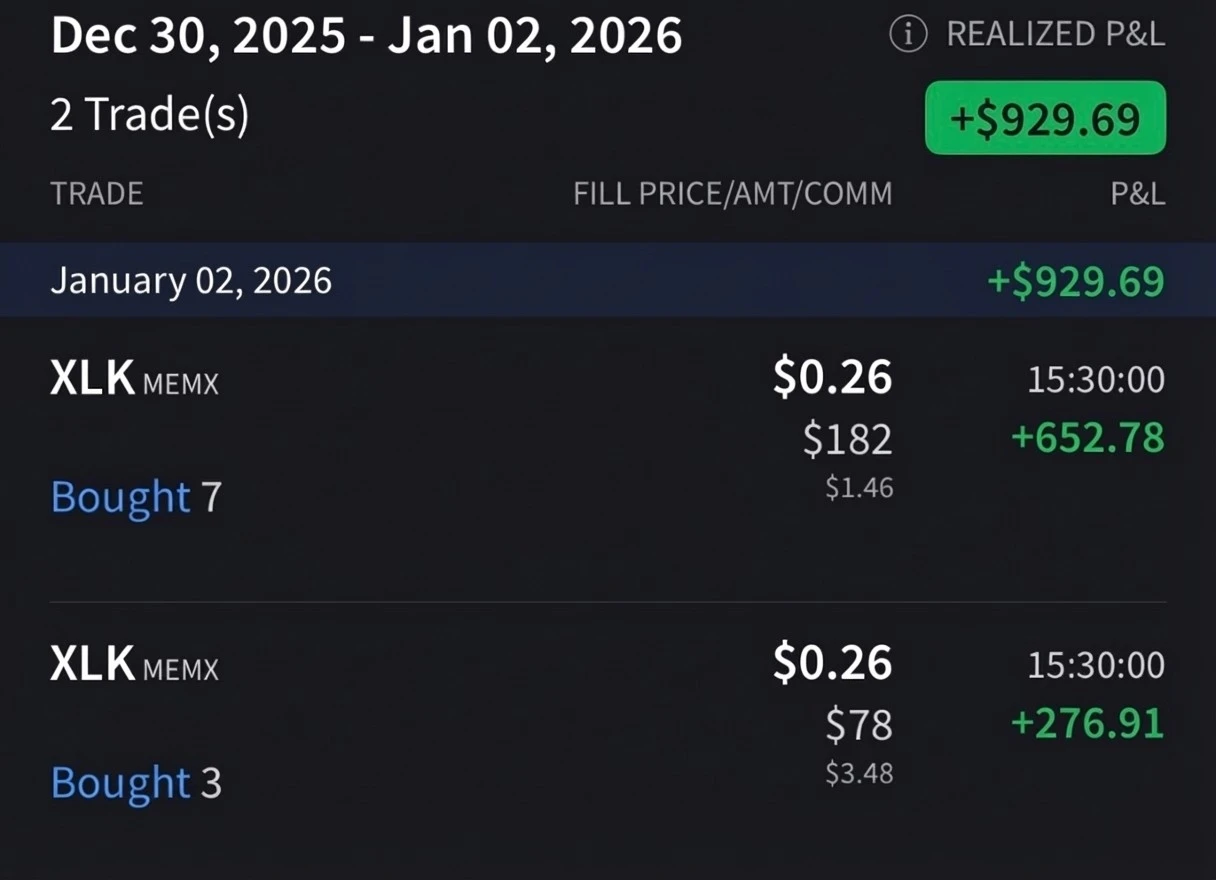Viewport: 1216px width, 880px height.
Task: Click the REALIZED P&L label
Action: tap(1055, 35)
